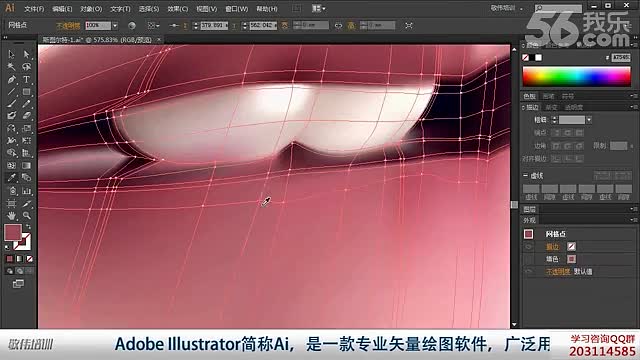The image size is (640, 360).
Task: Switch to the 色板 panel tab
Action: (x=529, y=96)
